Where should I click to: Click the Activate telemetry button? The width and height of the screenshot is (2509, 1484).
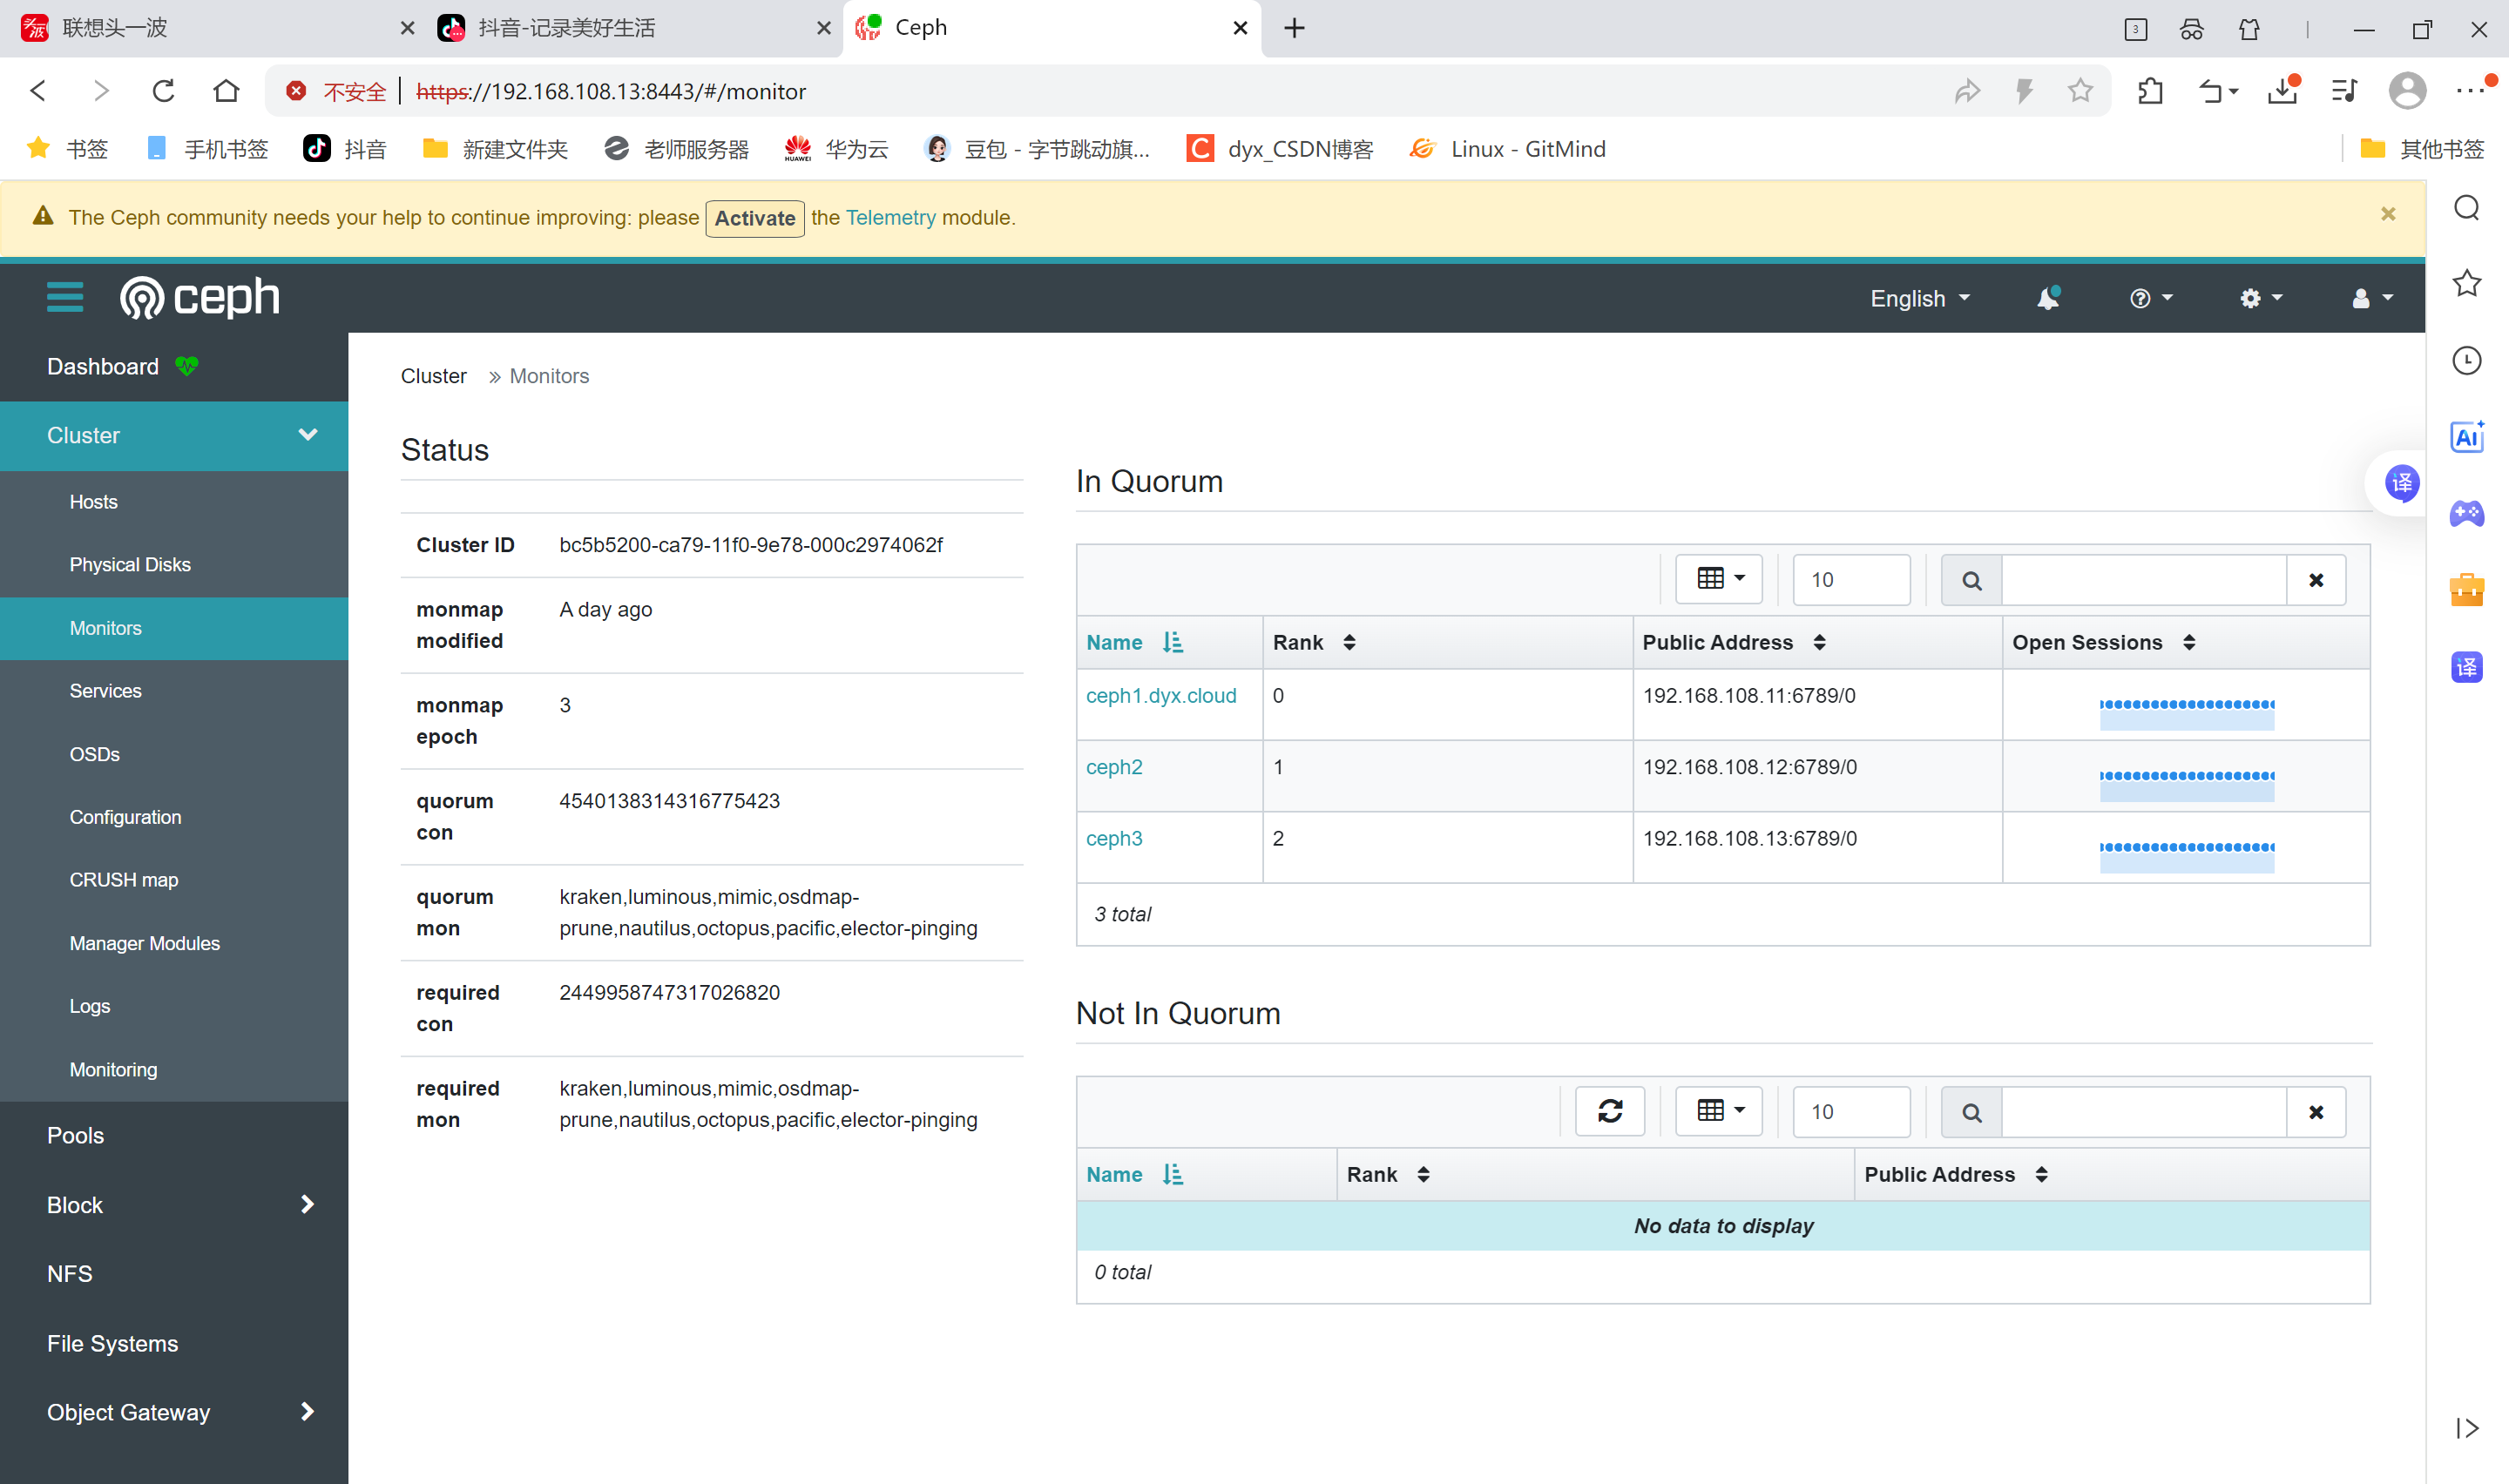[754, 218]
